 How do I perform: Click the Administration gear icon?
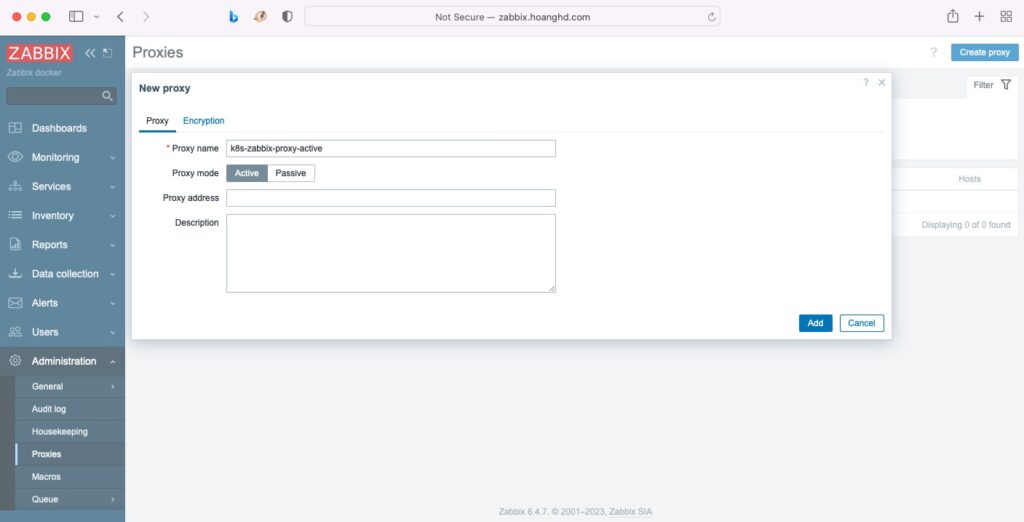click(15, 361)
